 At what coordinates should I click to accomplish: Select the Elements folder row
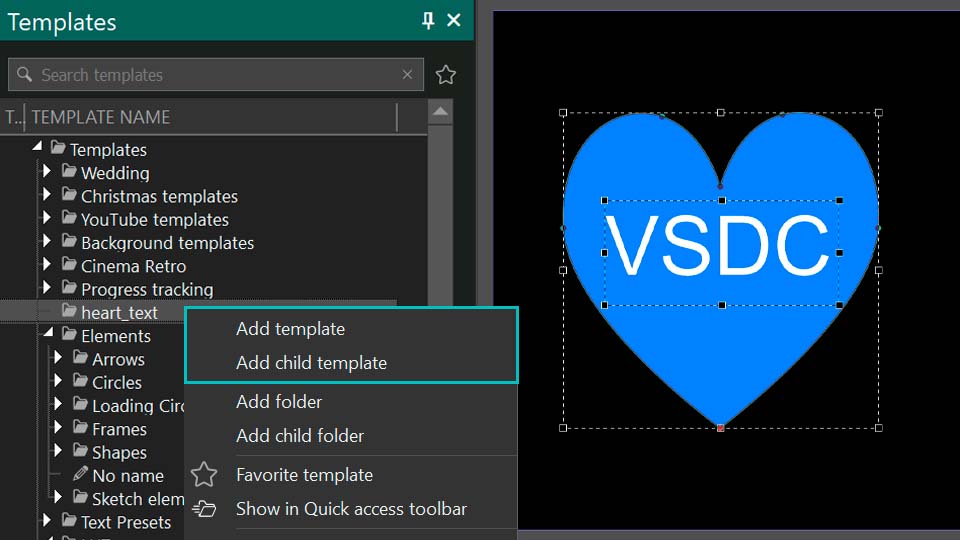116,336
